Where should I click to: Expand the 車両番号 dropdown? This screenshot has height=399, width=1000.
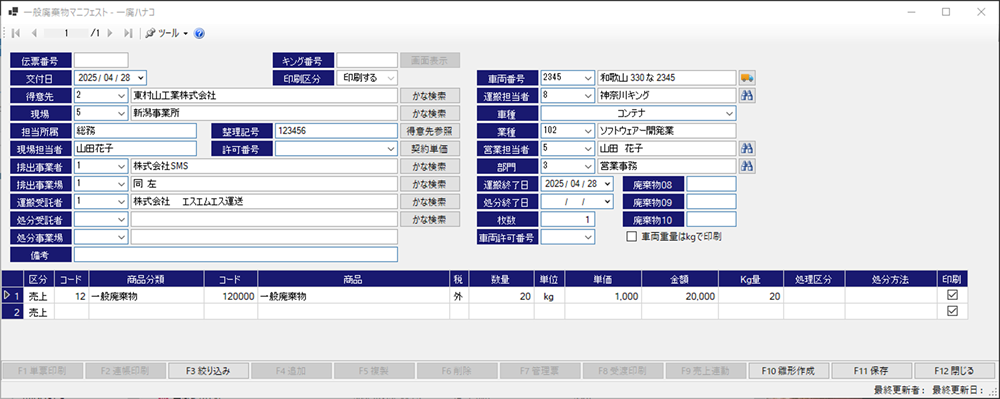(x=589, y=78)
